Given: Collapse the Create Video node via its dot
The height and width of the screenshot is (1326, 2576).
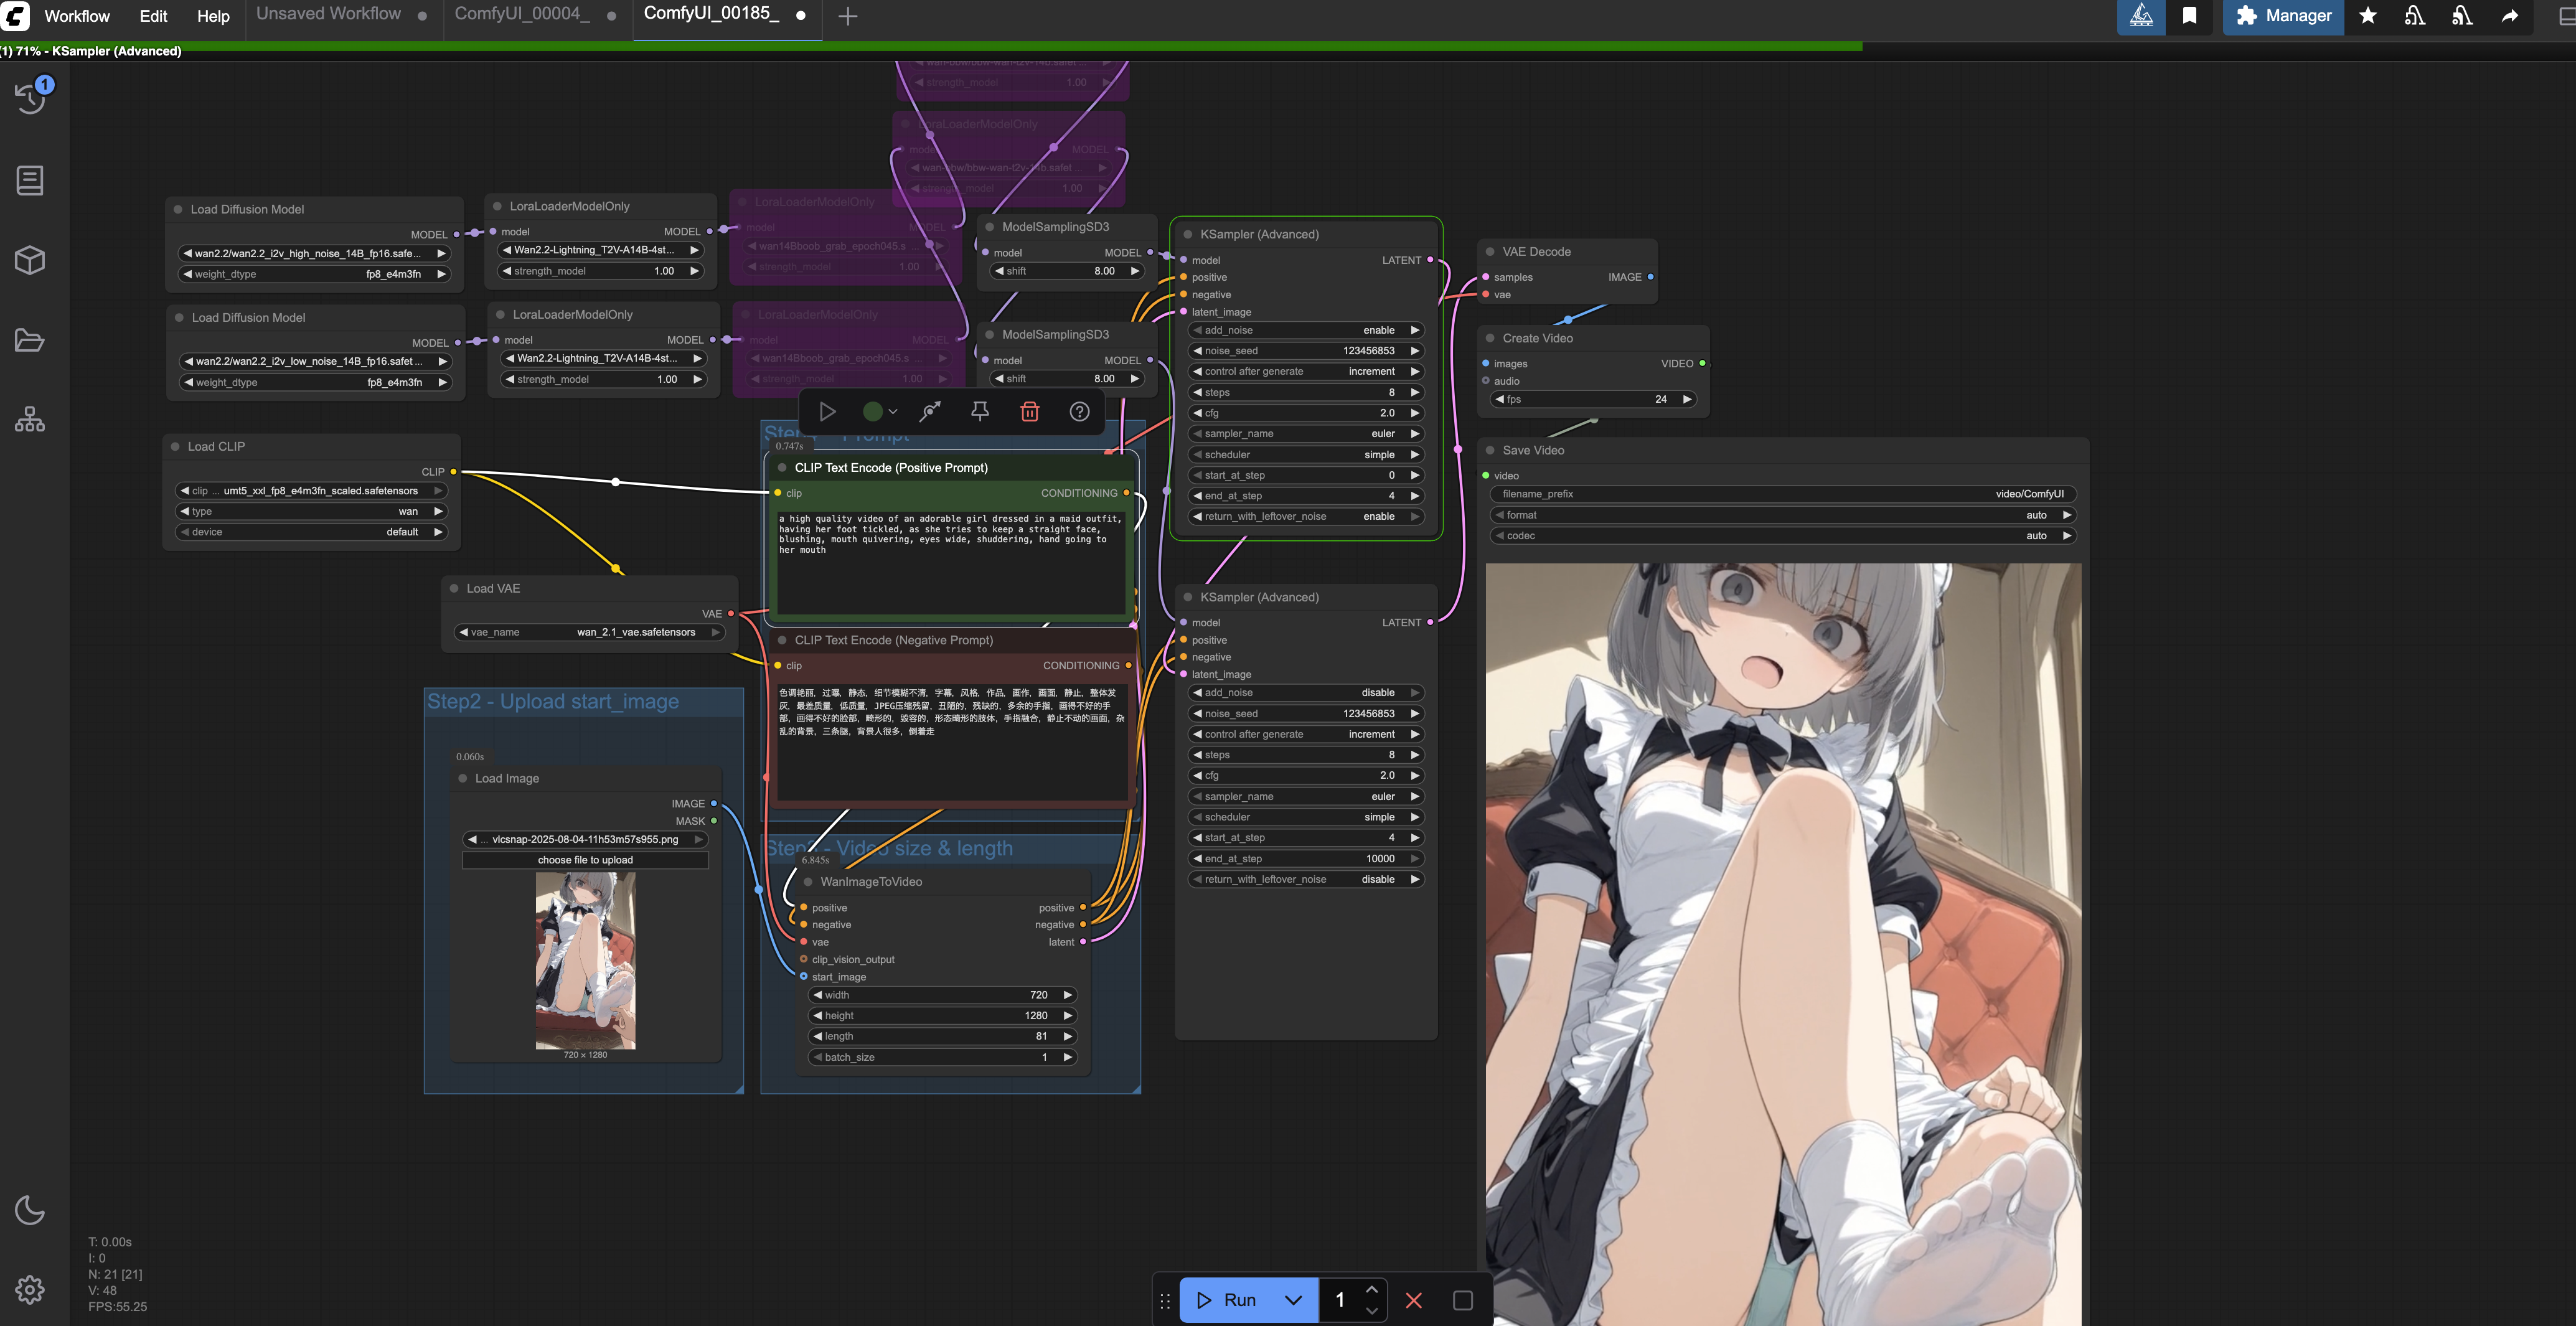Looking at the screenshot, I should [x=1490, y=338].
